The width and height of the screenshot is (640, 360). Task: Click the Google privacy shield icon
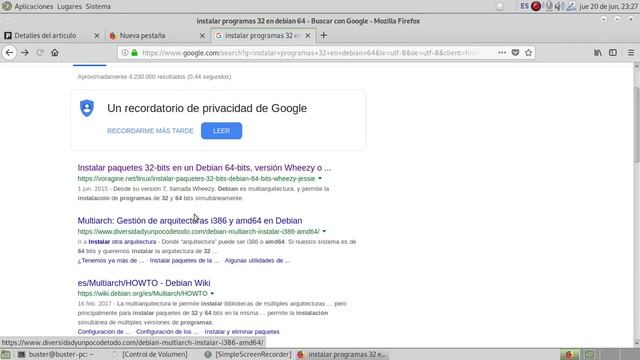click(x=87, y=108)
